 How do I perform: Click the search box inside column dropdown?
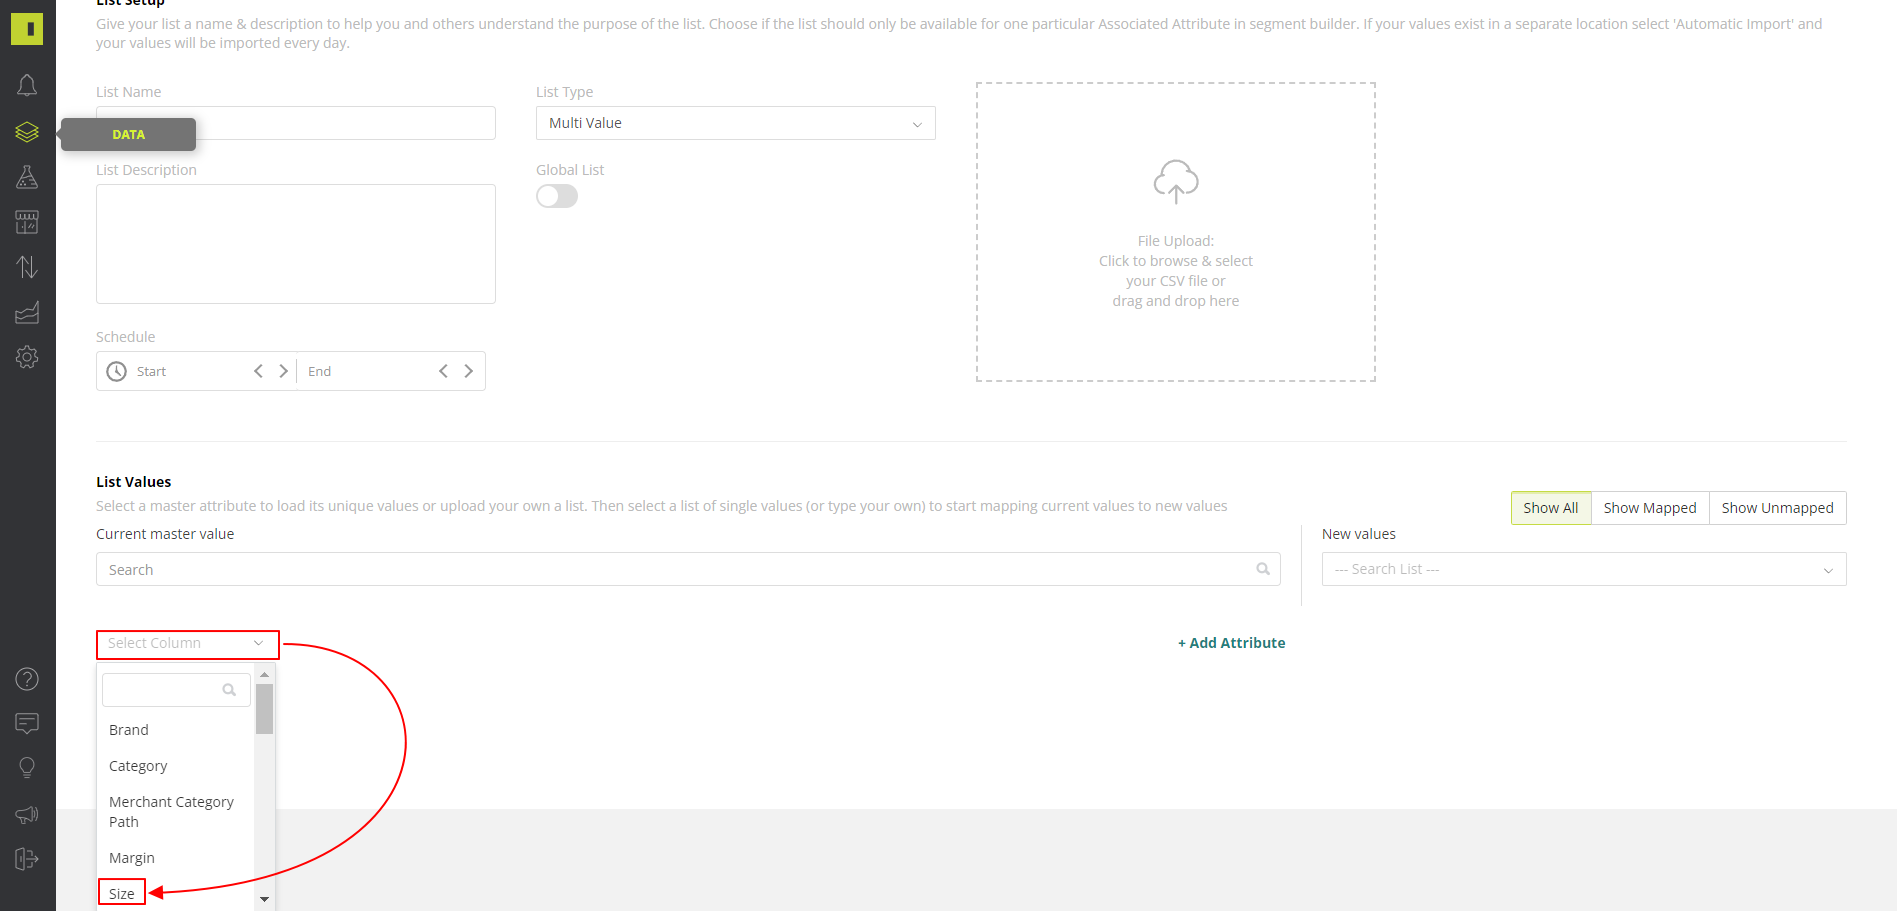(176, 690)
